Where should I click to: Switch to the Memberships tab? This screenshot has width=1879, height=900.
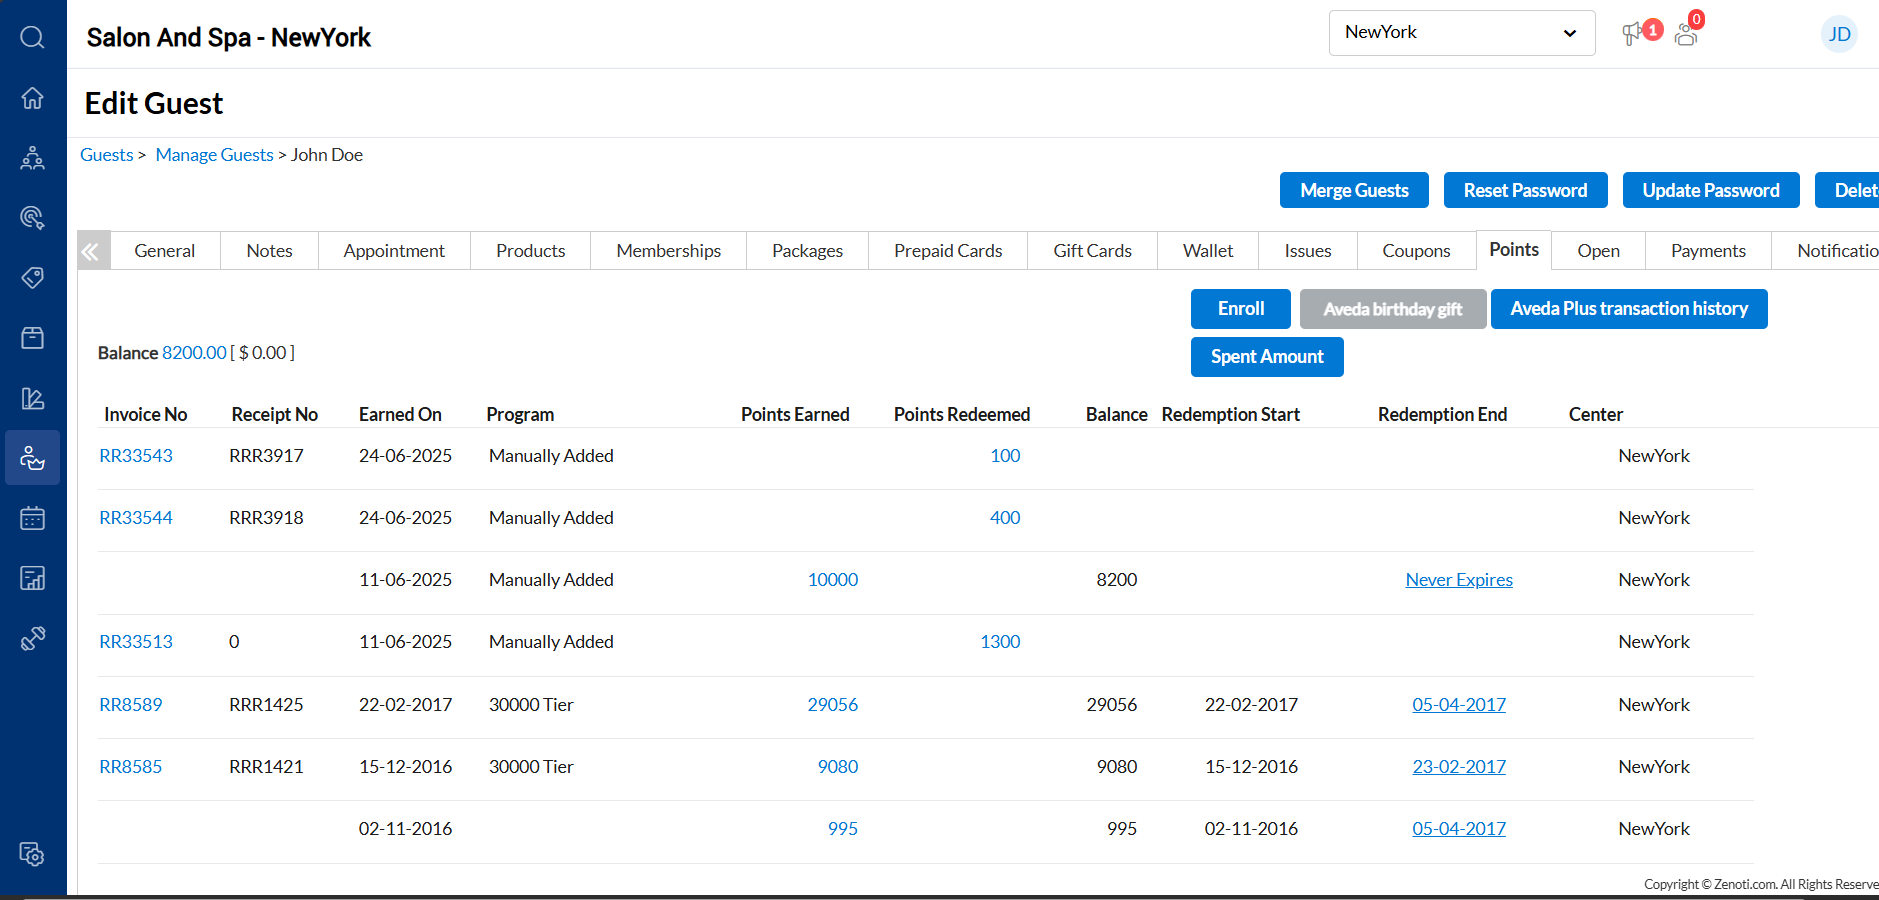pyautogui.click(x=668, y=251)
